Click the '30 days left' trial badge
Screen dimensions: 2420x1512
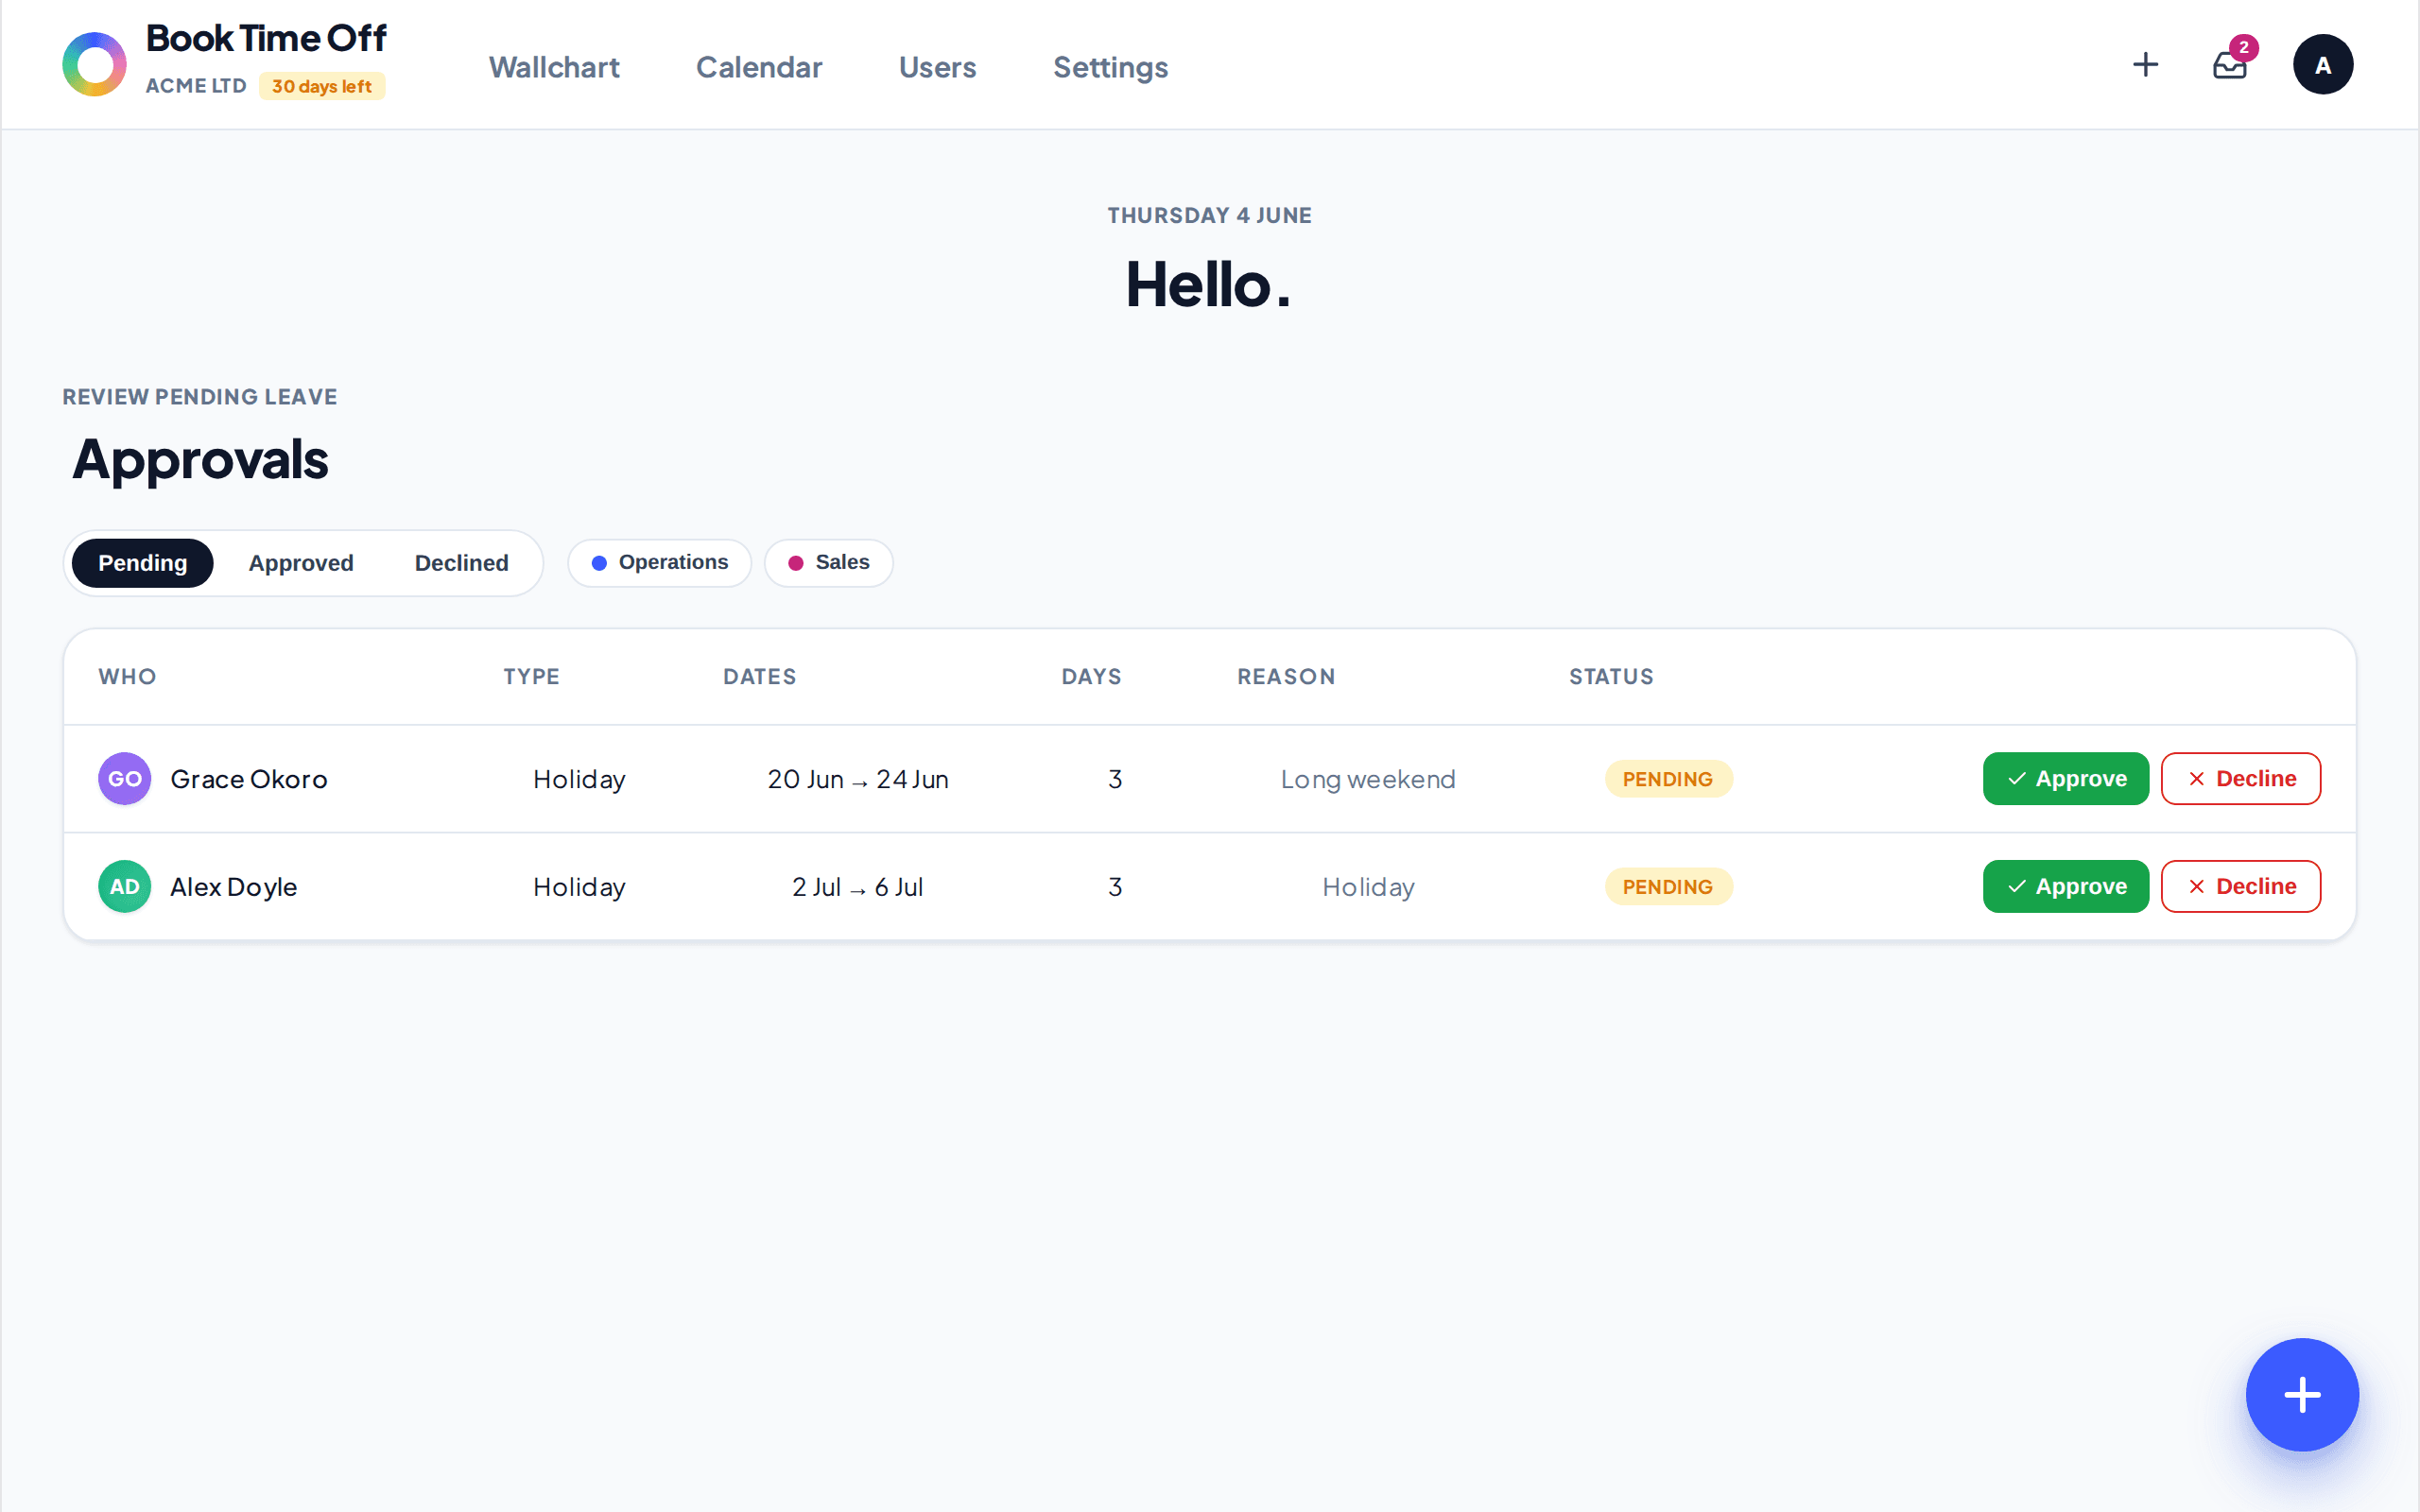(x=322, y=86)
